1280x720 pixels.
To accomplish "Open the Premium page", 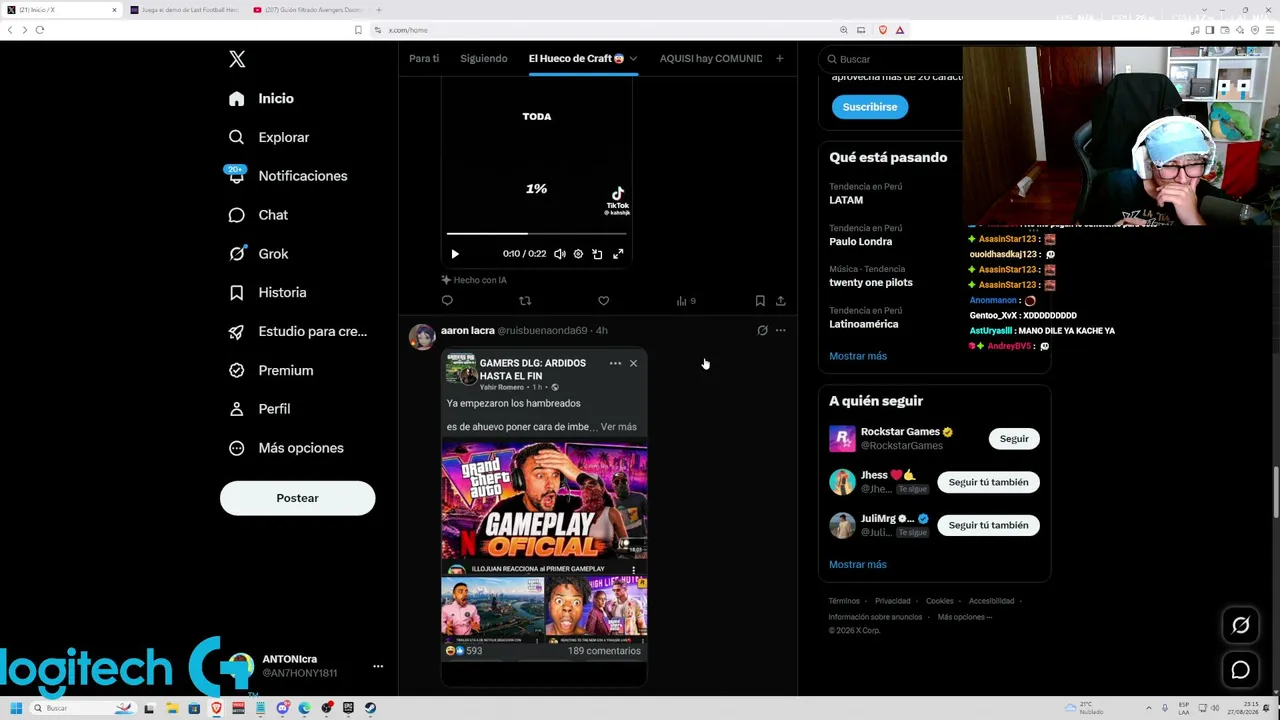I will (x=270, y=370).
